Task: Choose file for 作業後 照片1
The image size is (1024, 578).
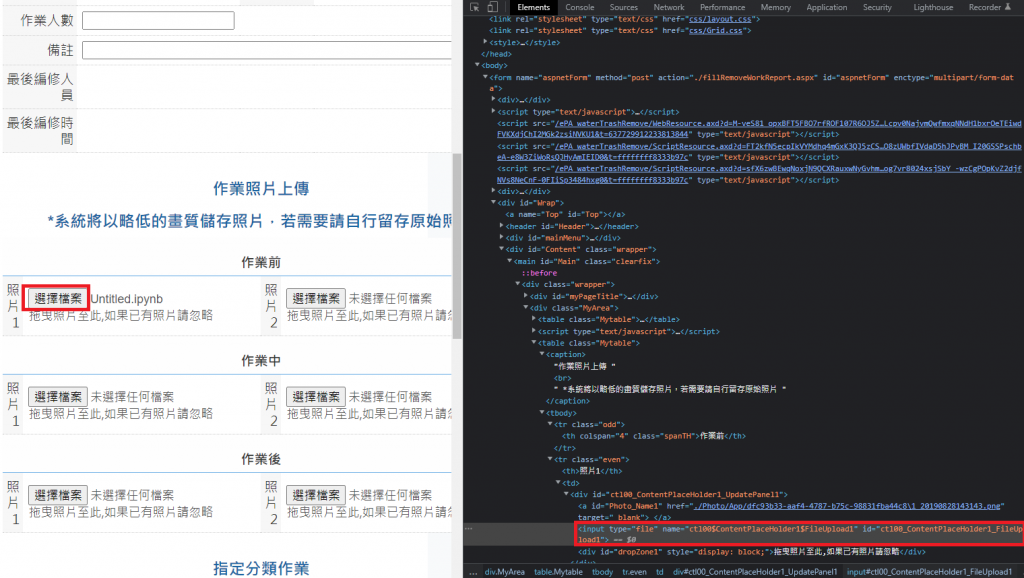Action: [58, 495]
